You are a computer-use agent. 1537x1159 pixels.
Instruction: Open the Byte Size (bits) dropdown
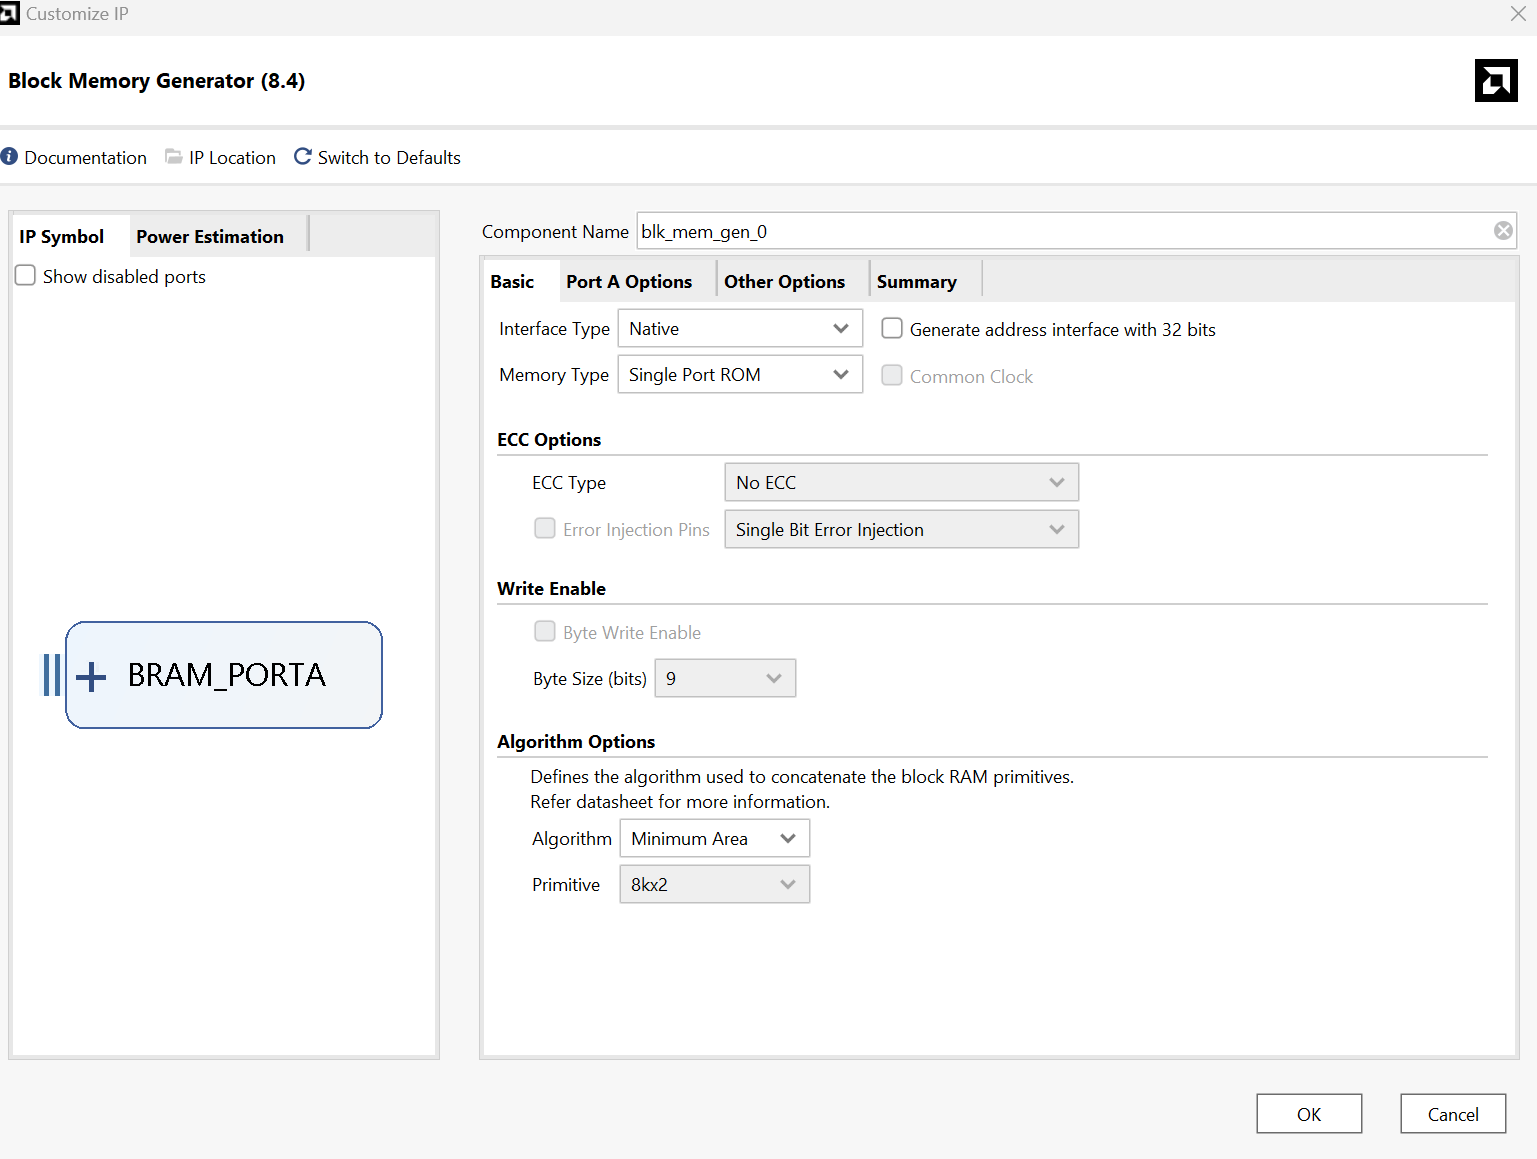[725, 678]
